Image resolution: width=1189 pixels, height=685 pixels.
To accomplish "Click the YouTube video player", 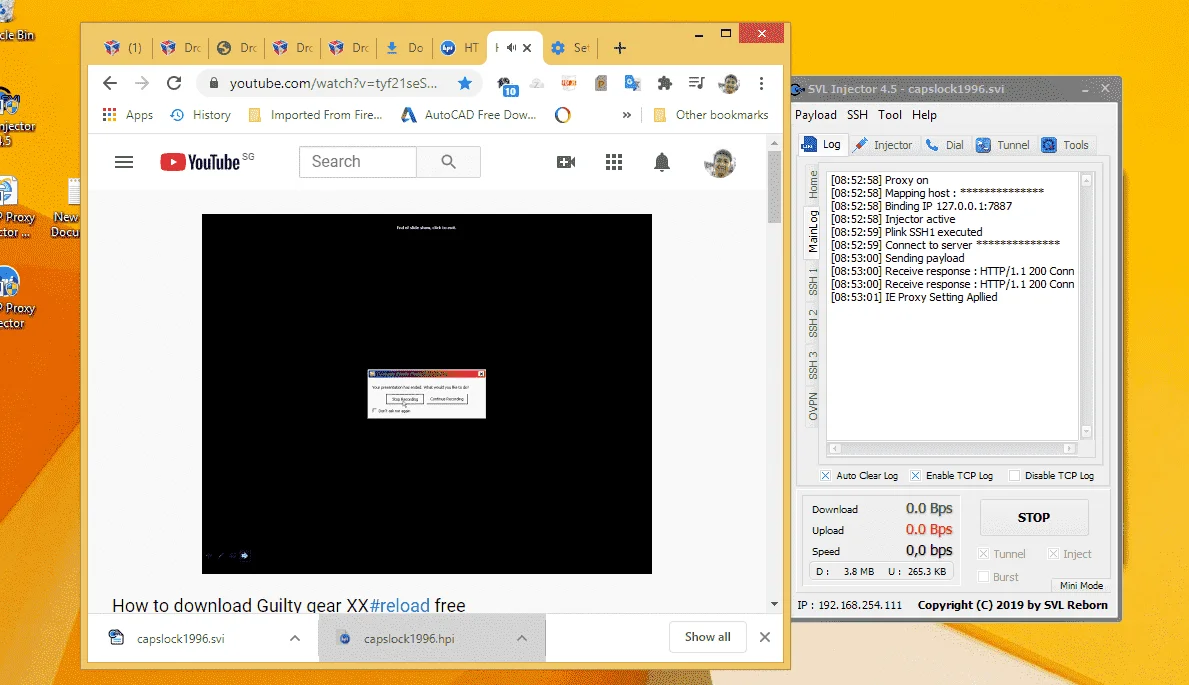I will 427,394.
